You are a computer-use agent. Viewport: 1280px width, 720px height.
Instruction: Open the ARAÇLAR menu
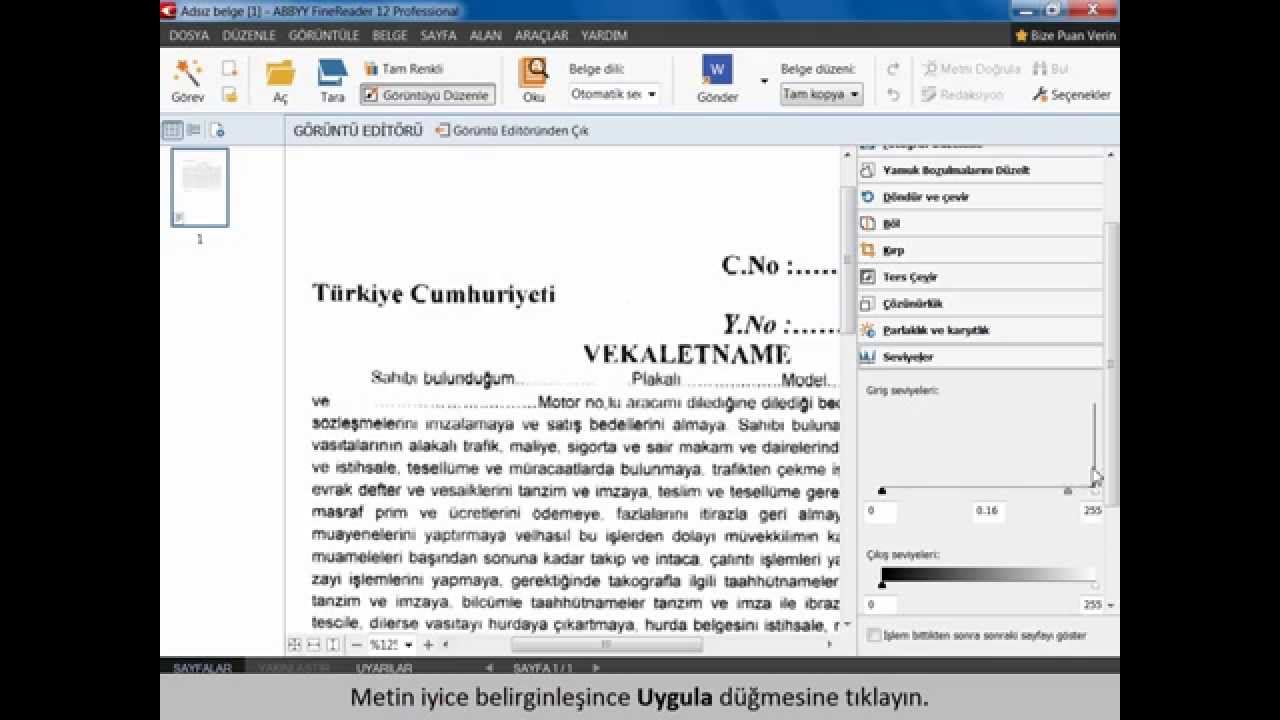(541, 35)
